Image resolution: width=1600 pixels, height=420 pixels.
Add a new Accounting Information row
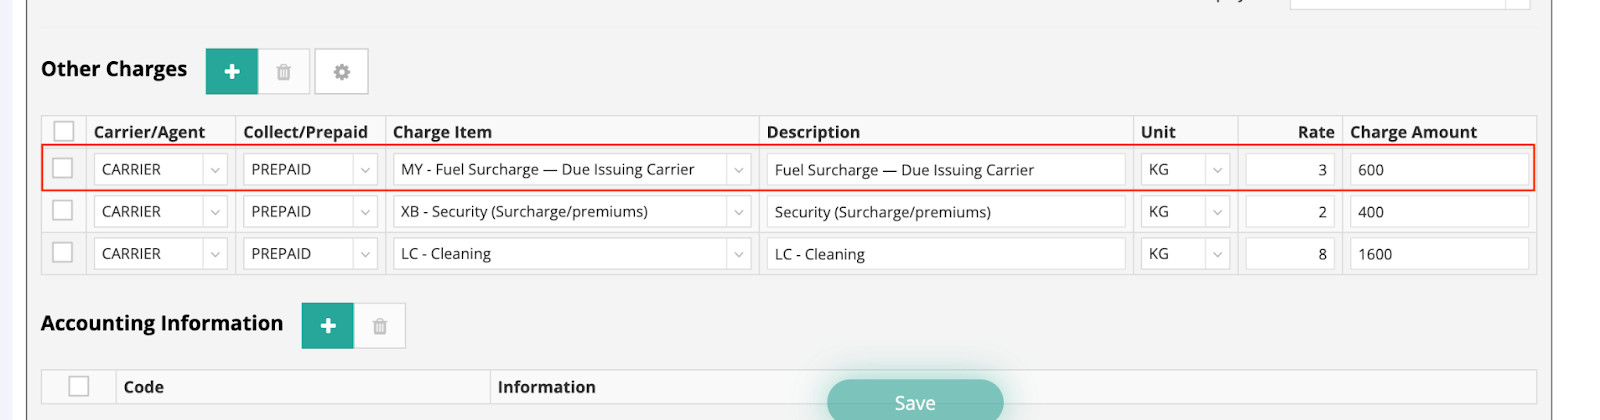click(x=328, y=326)
